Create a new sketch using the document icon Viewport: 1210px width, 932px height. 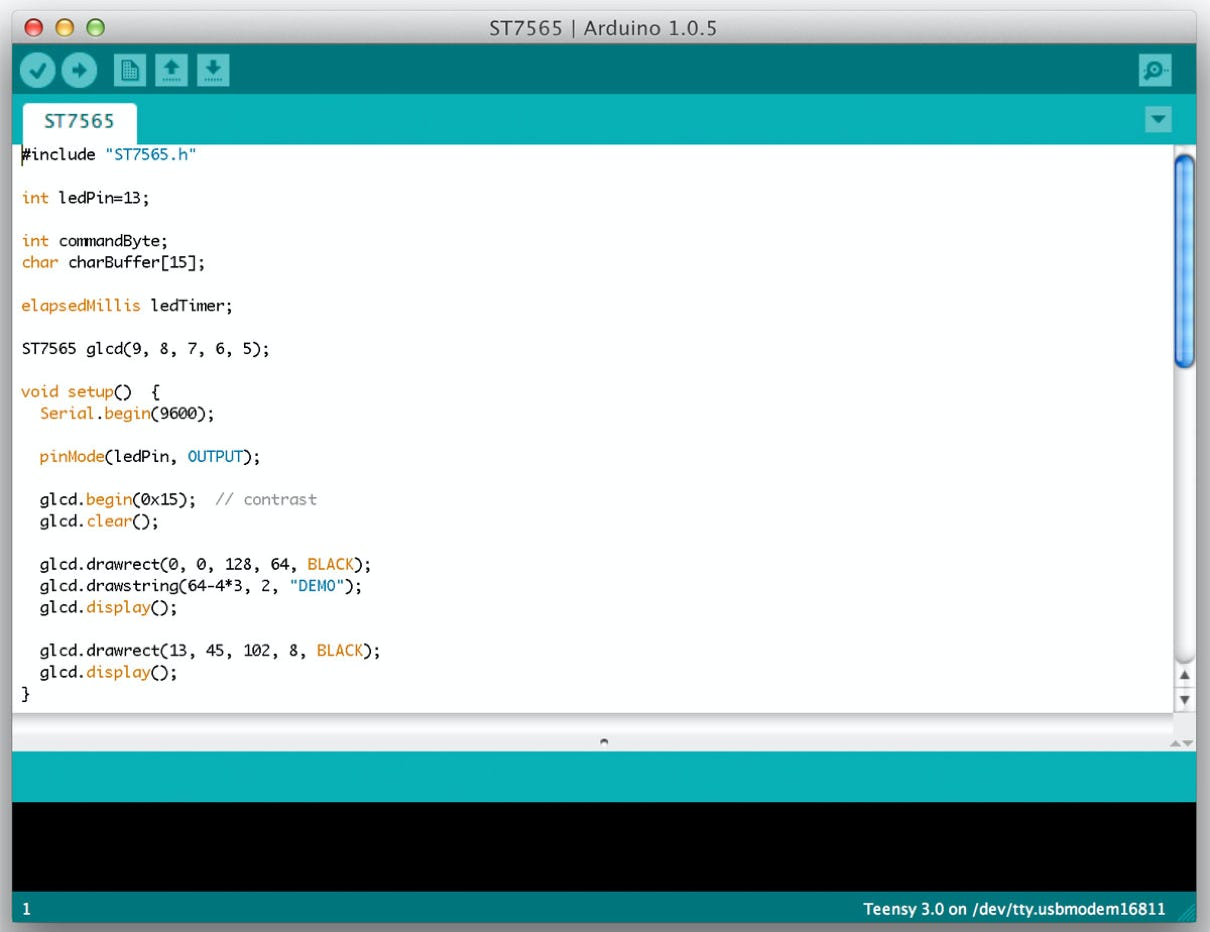tap(130, 70)
